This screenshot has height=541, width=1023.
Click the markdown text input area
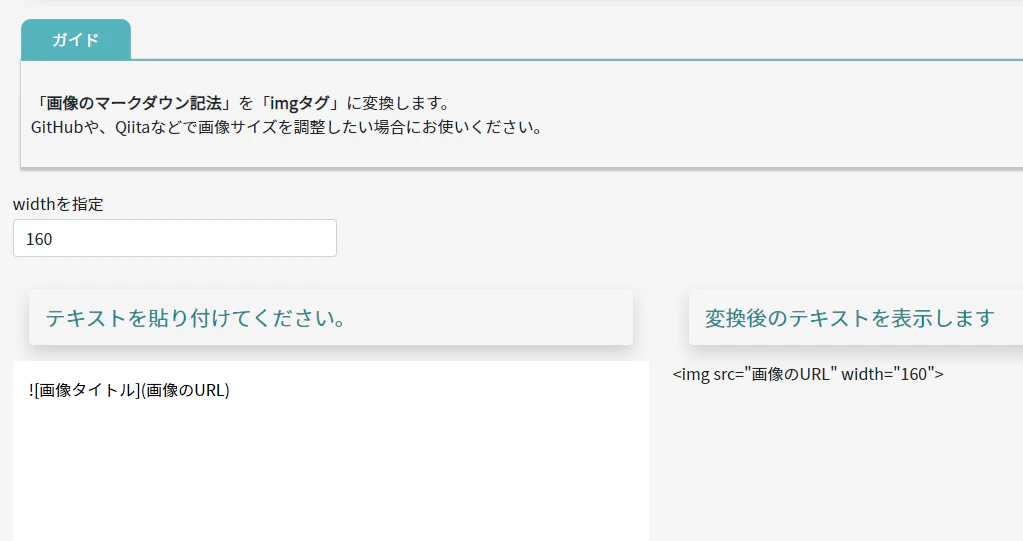(331, 451)
